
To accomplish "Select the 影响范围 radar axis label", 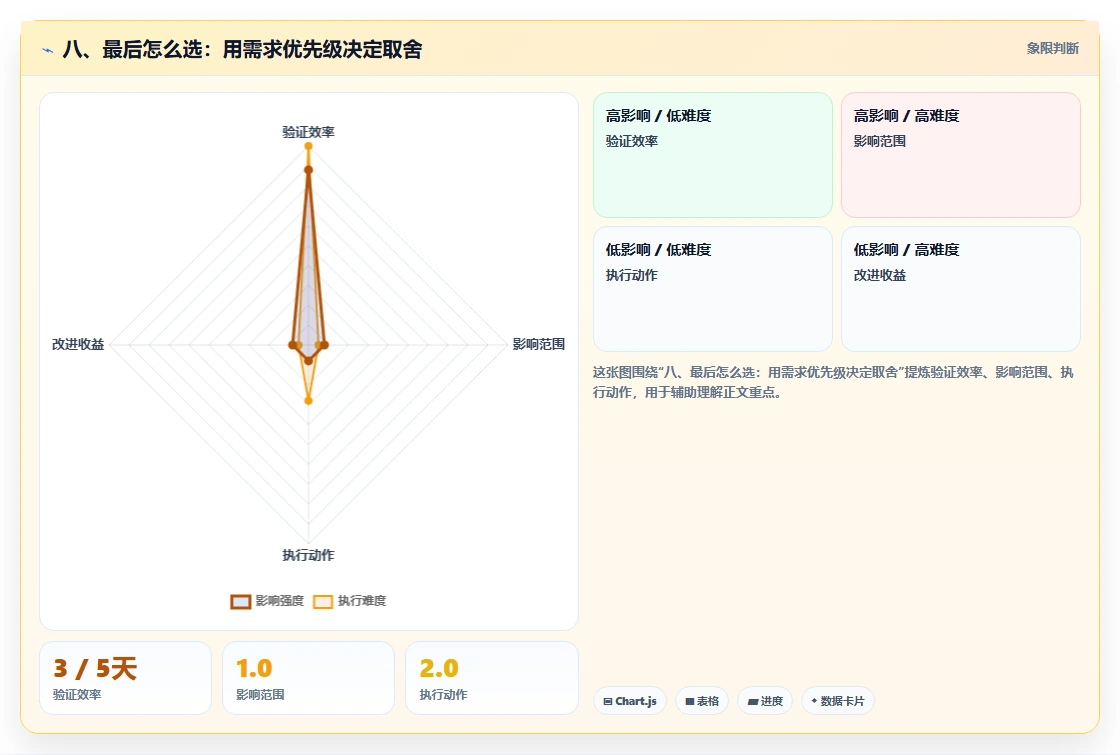I will click(539, 344).
